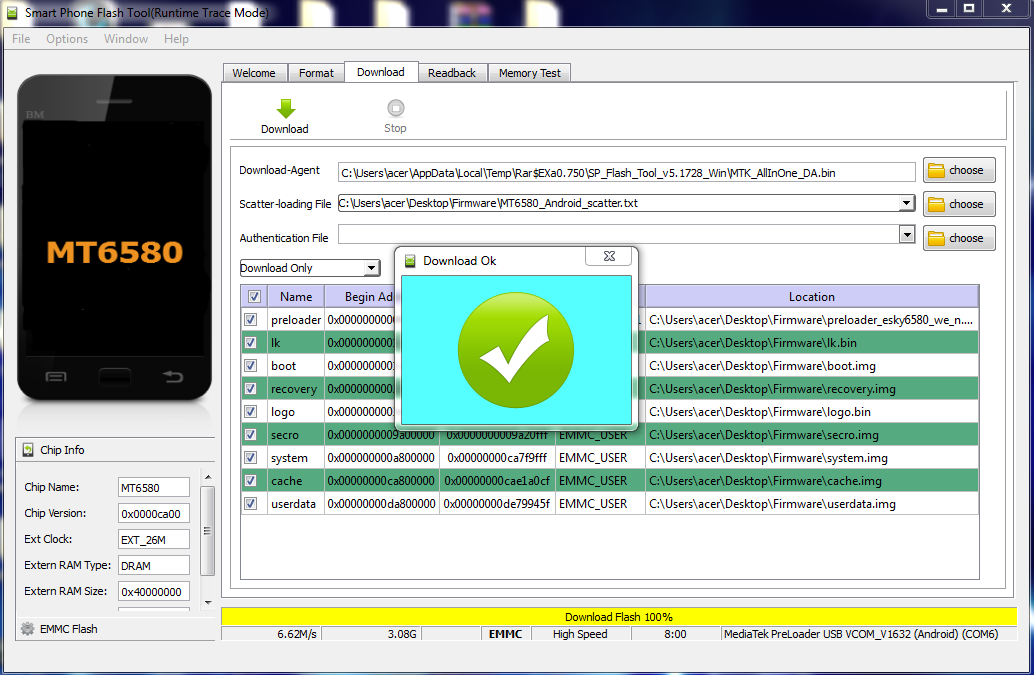This screenshot has height=675, width=1034.
Task: Uncheck the logo partition checkbox
Action: pyautogui.click(x=251, y=412)
